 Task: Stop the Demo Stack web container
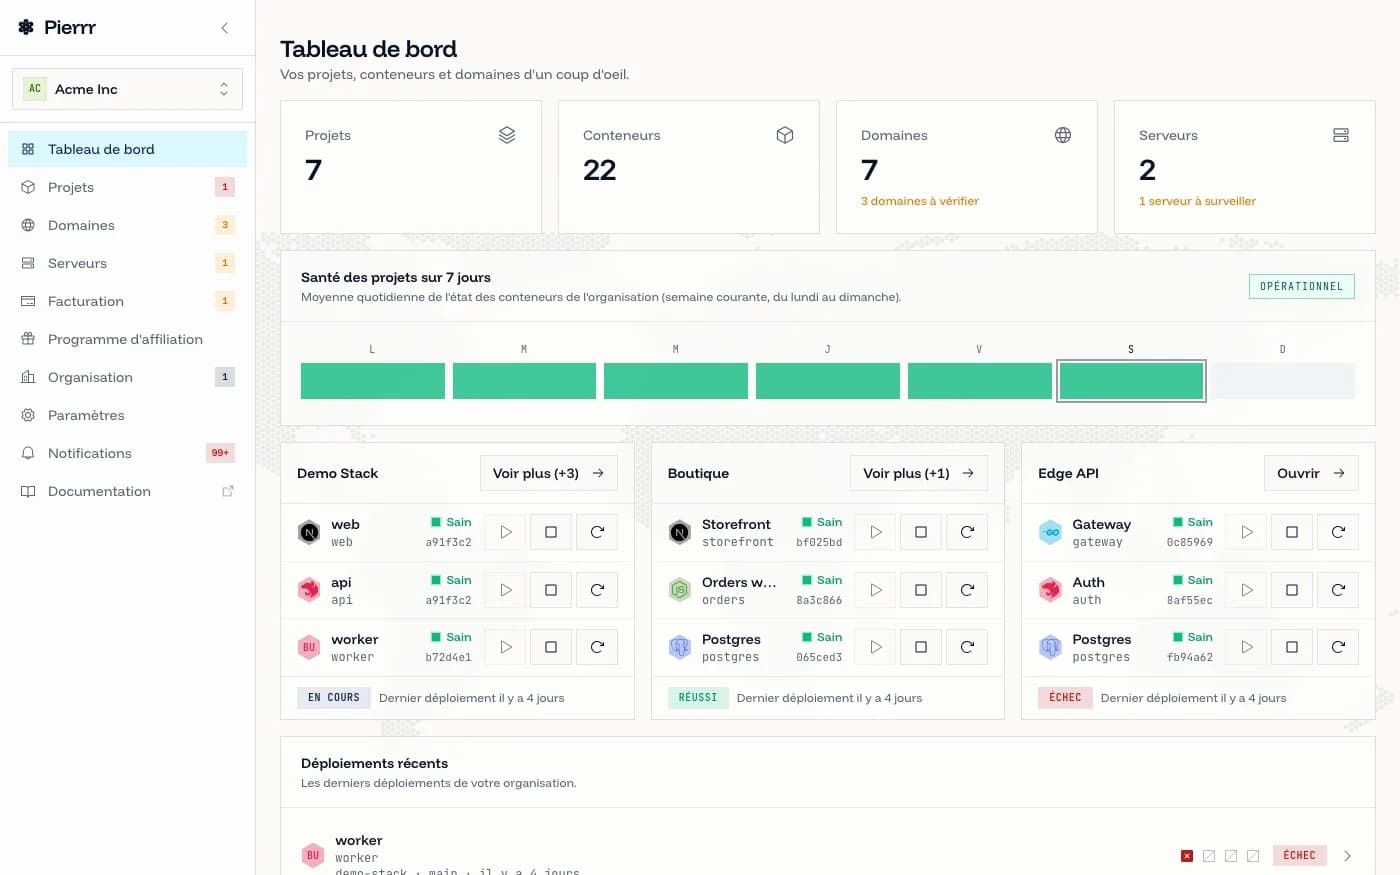551,532
